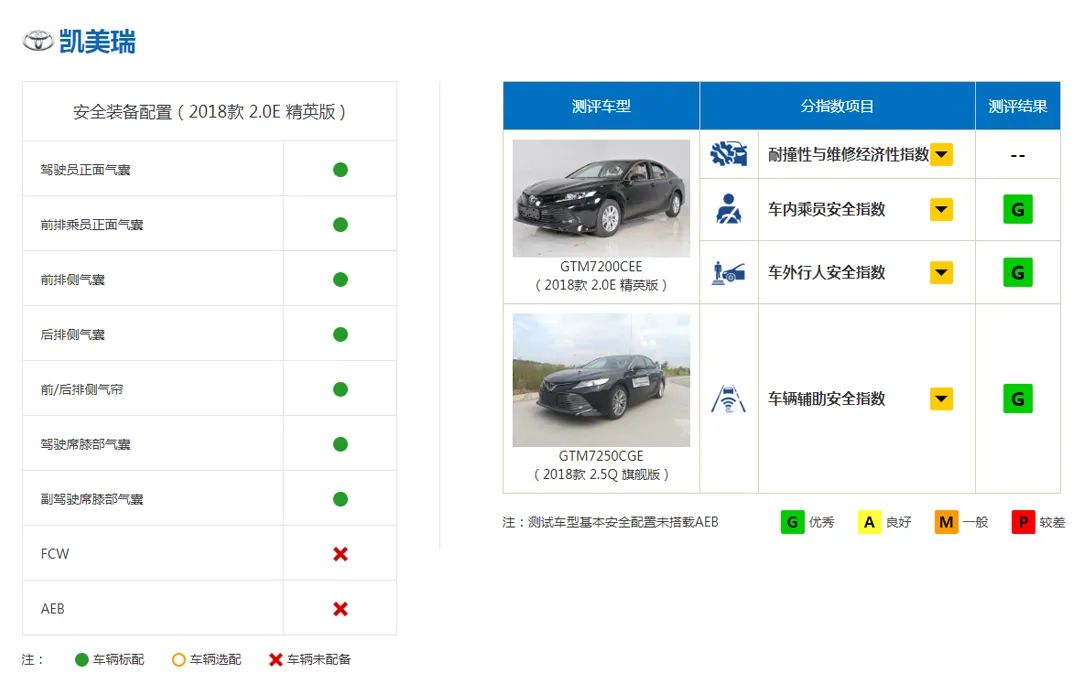Viewport: 1080px width, 700px height.
Task: Click the note 测试车型基本安全配置未搭载AEB
Action: coord(623,522)
